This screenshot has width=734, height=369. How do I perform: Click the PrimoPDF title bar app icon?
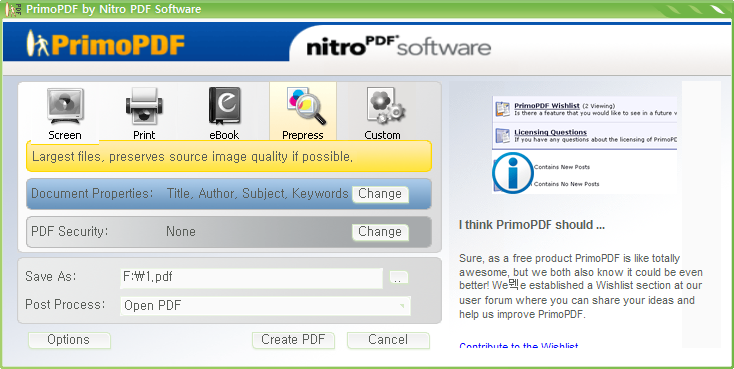click(13, 9)
